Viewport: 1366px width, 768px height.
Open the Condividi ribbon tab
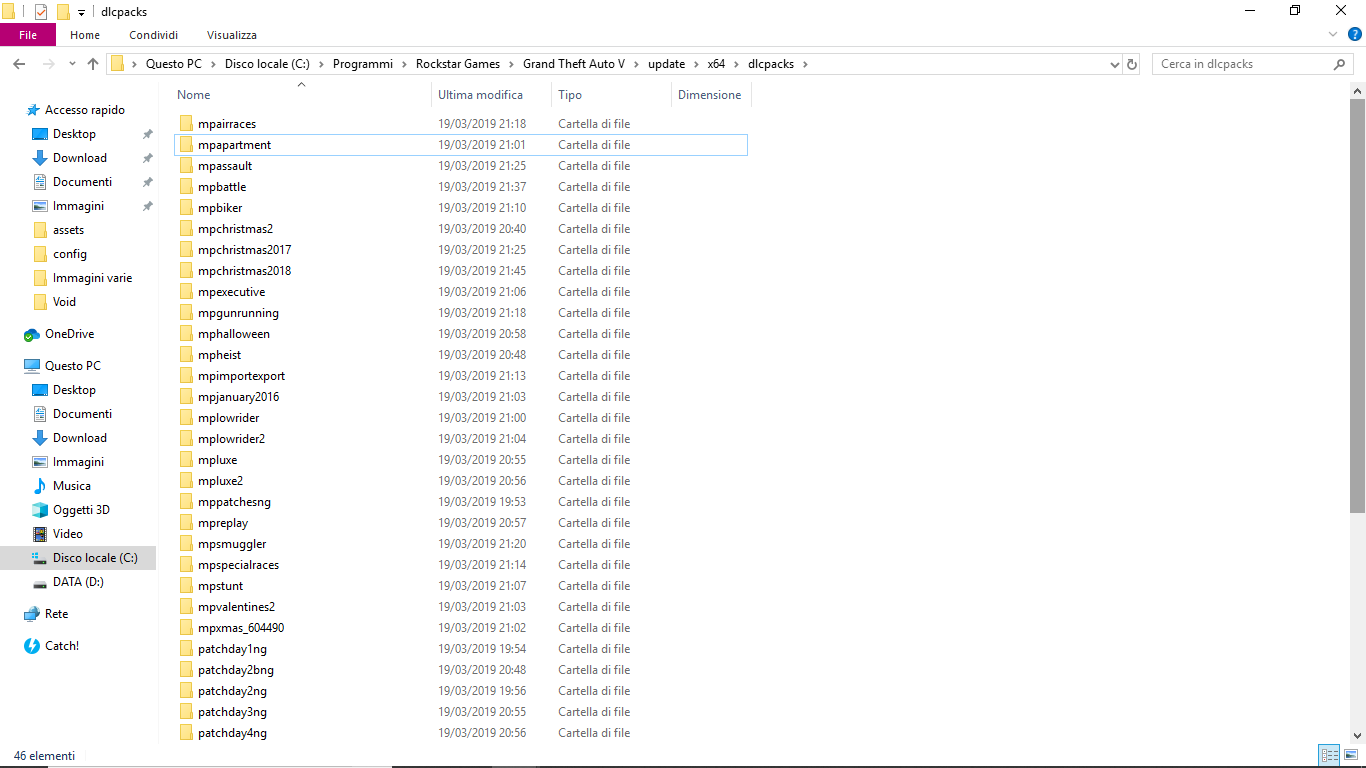click(x=153, y=35)
